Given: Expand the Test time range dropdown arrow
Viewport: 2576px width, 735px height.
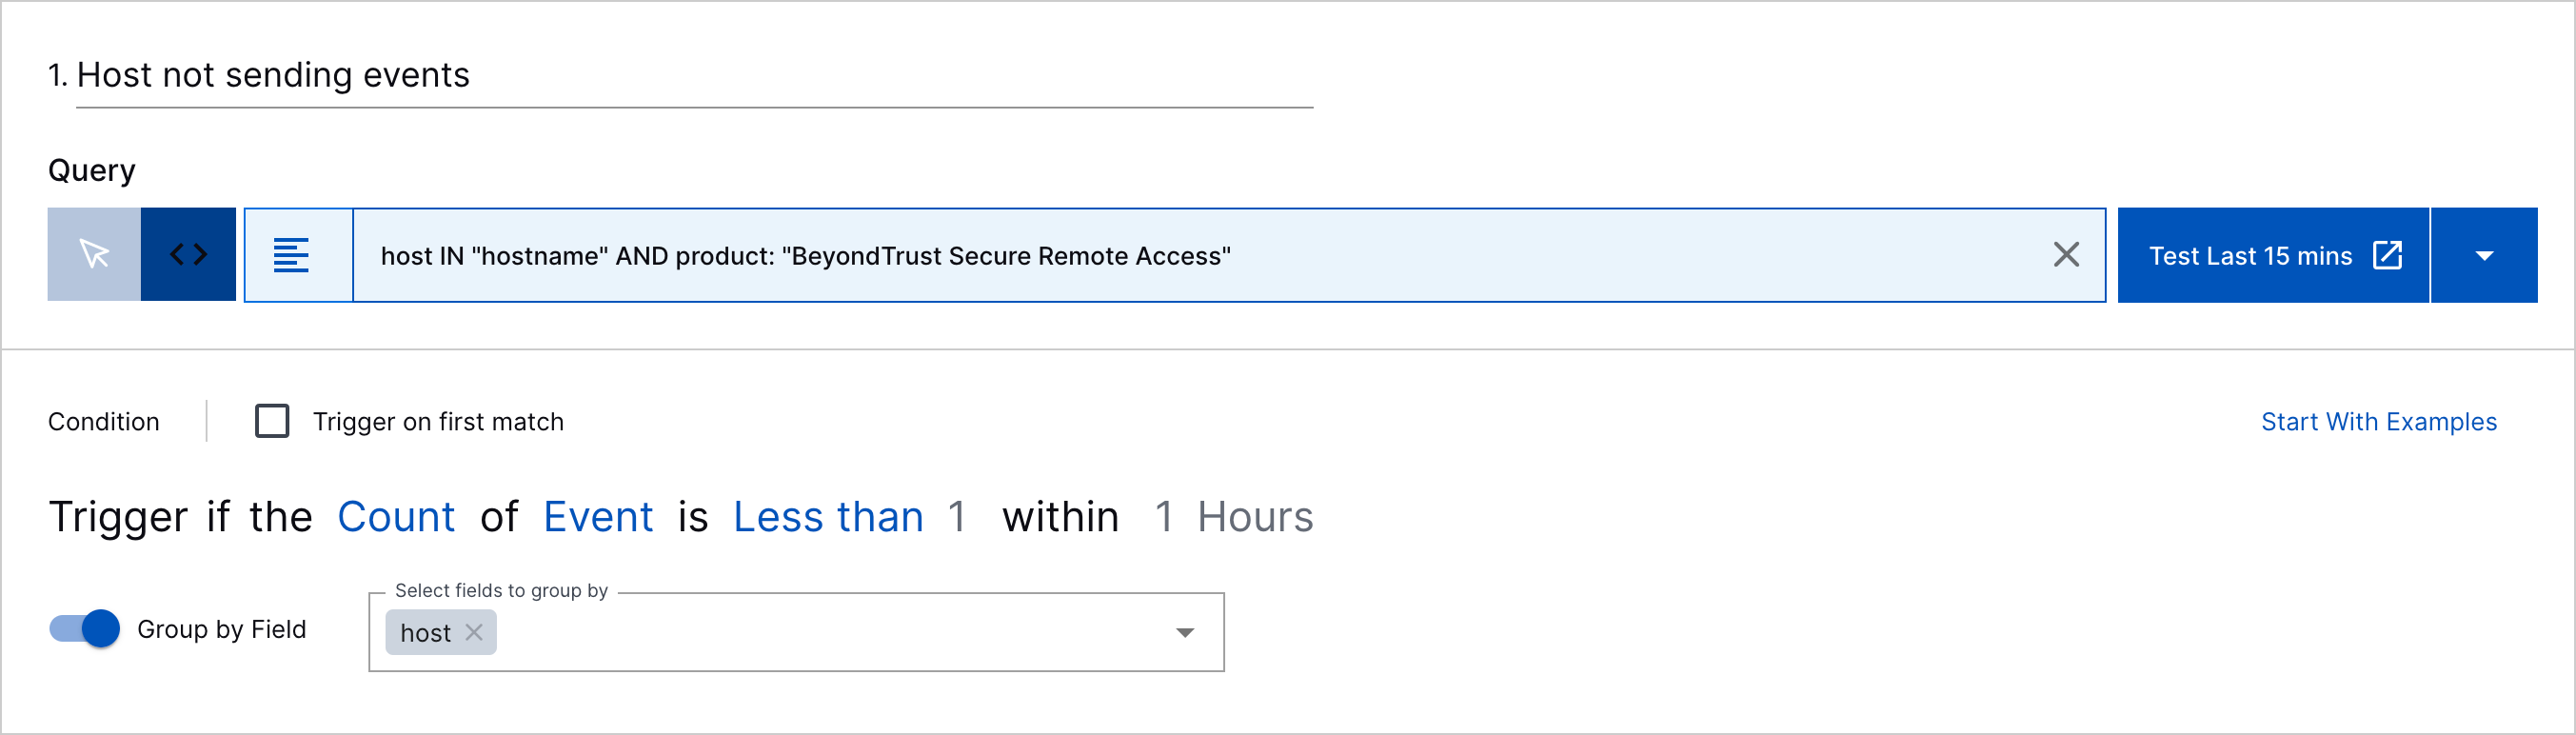Looking at the screenshot, I should pos(2484,255).
